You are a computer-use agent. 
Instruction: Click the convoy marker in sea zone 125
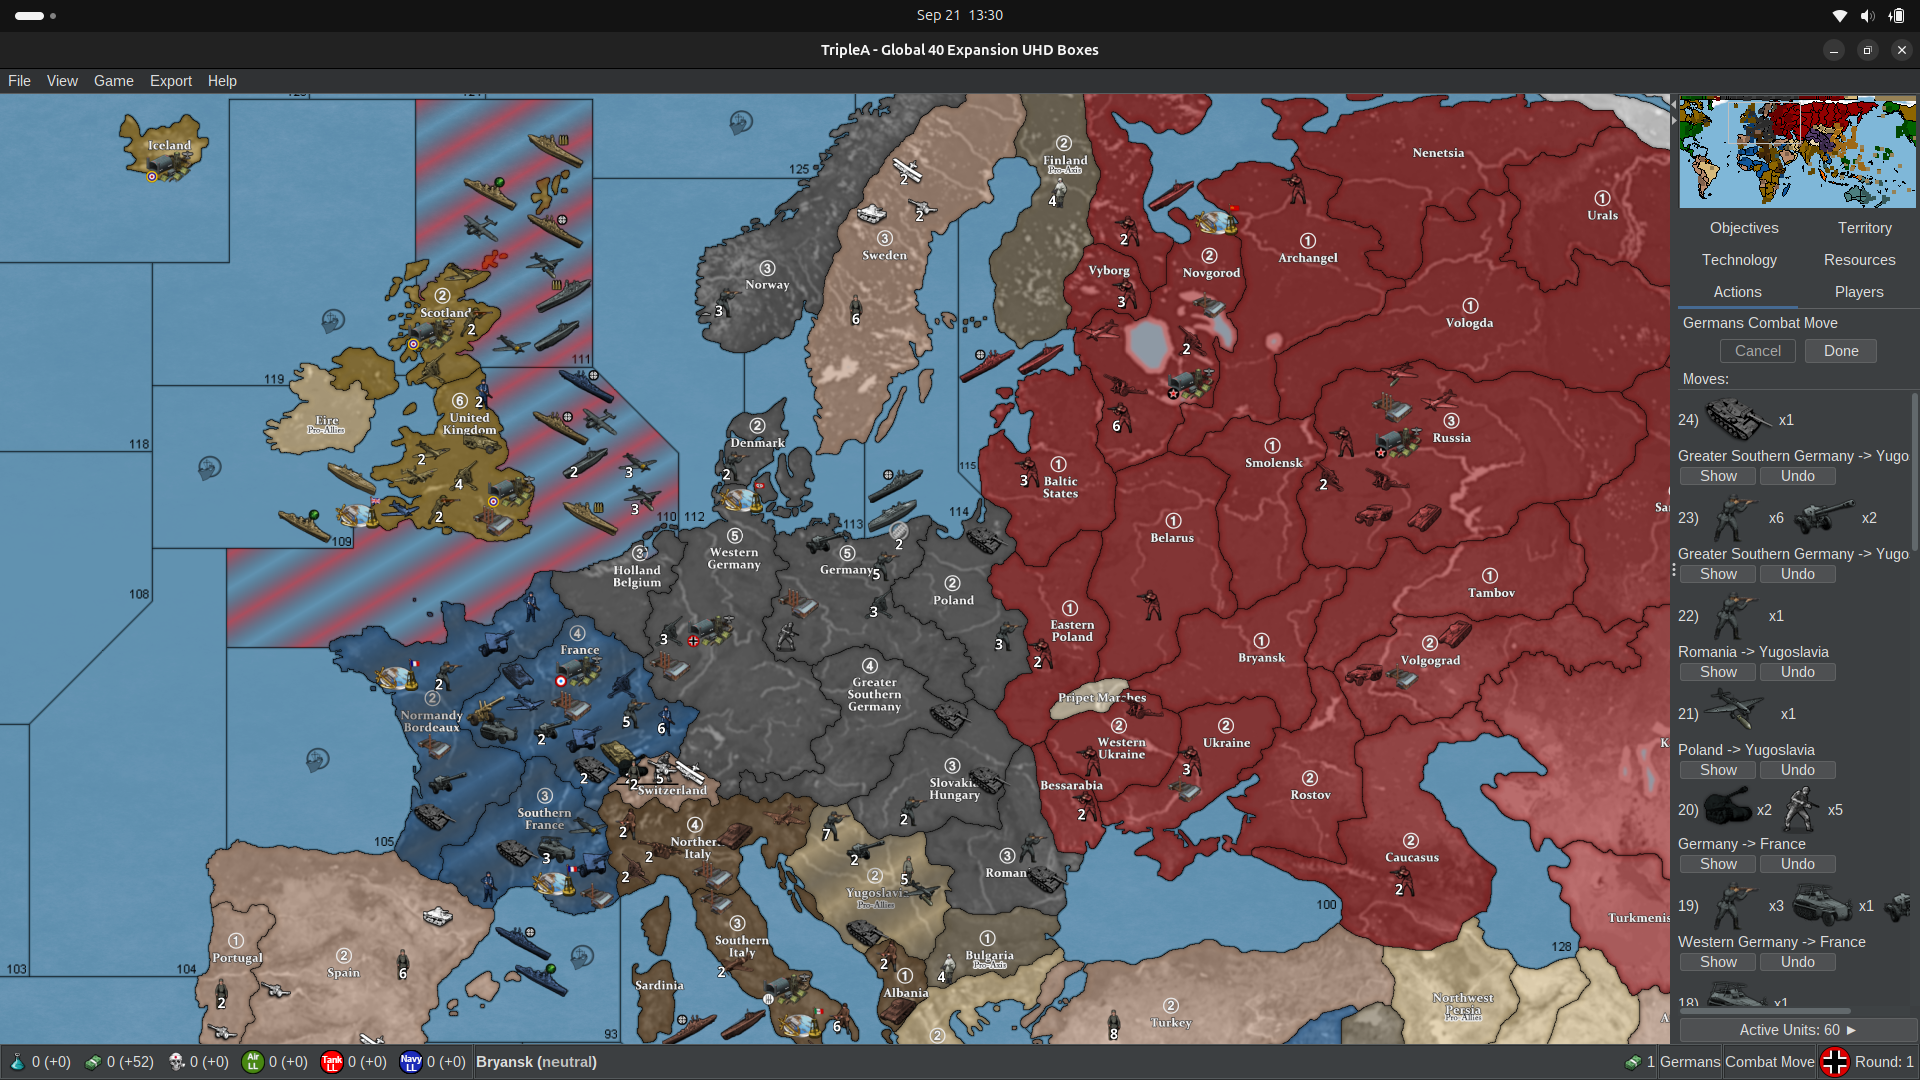741,123
